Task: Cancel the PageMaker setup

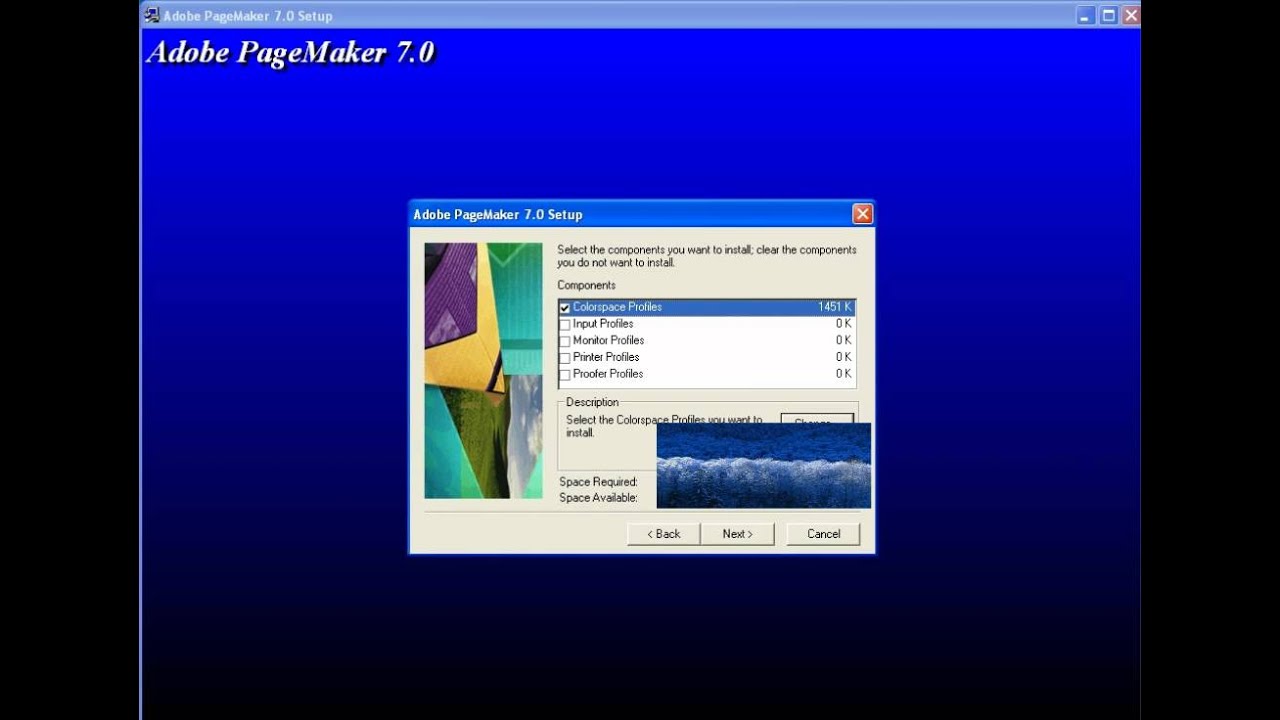Action: pos(823,534)
